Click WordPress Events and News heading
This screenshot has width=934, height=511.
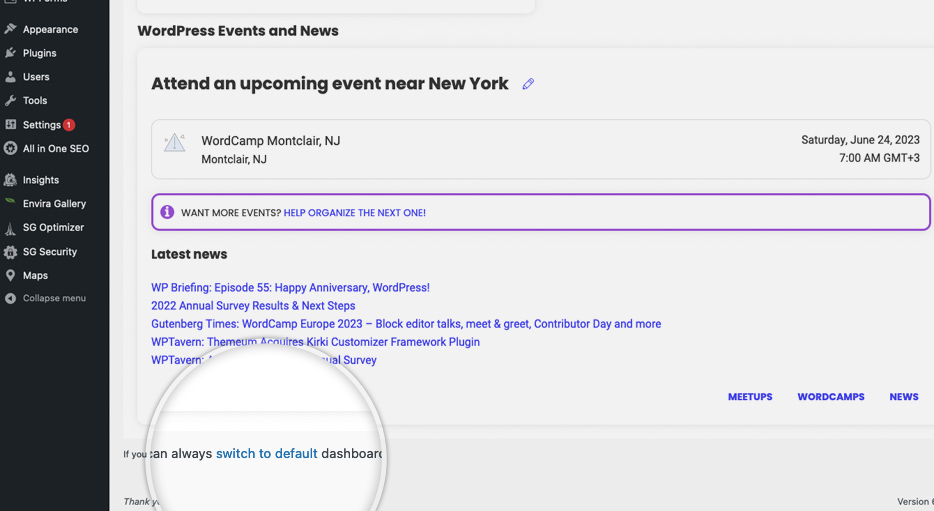(238, 31)
